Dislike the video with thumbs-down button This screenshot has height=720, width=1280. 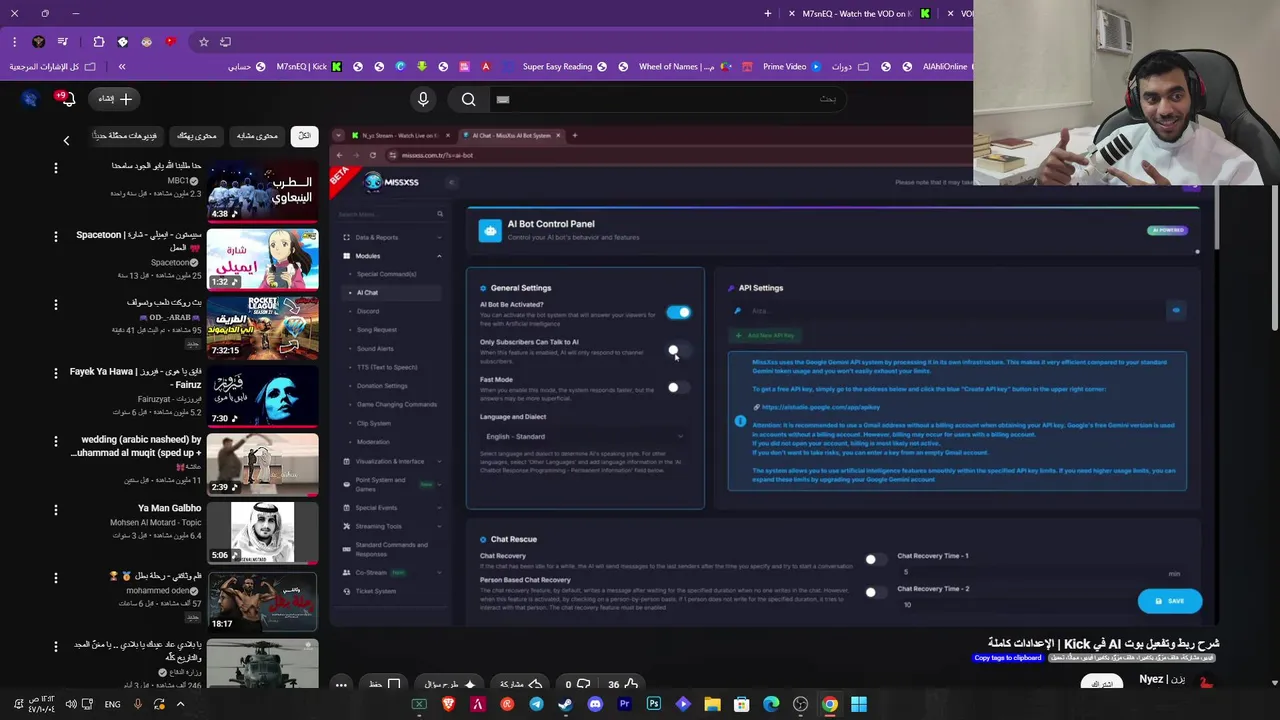pyautogui.click(x=577, y=684)
